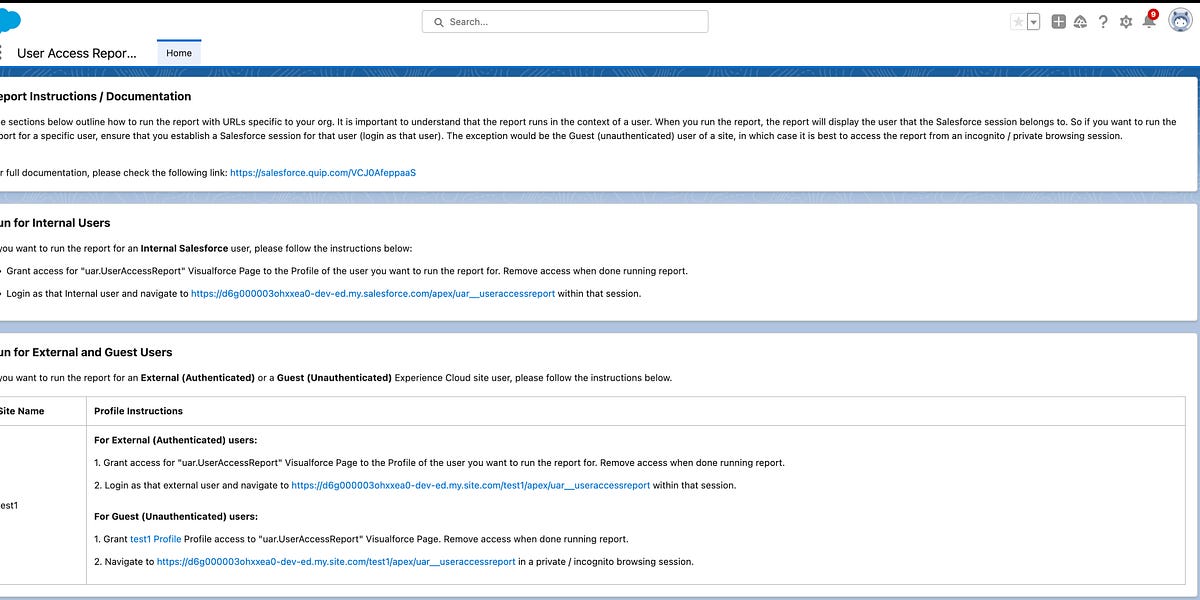Open the Guidance Center icon
The image size is (1200, 600).
click(x=1080, y=21)
